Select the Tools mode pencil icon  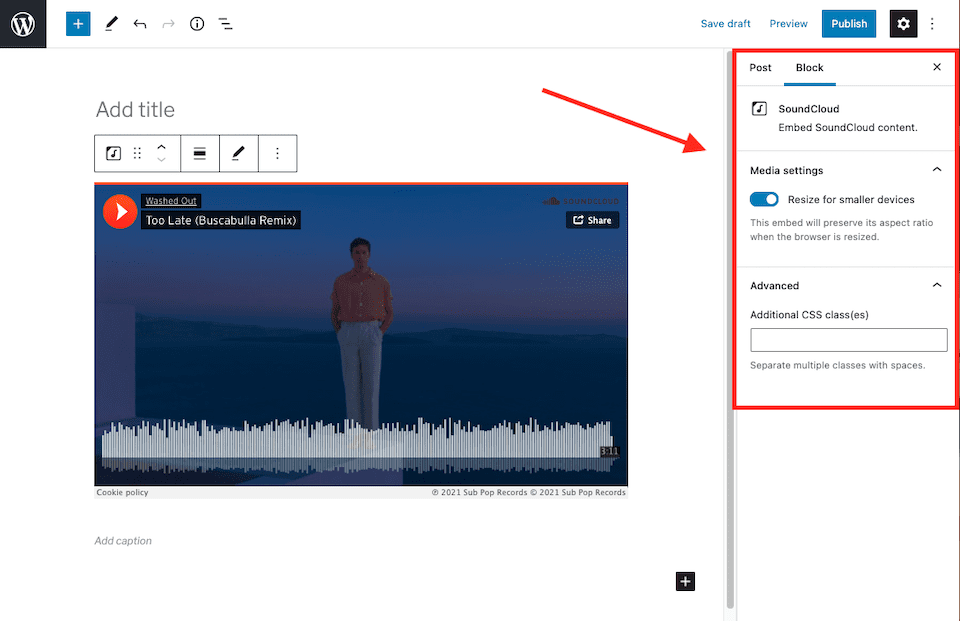pyautogui.click(x=111, y=23)
